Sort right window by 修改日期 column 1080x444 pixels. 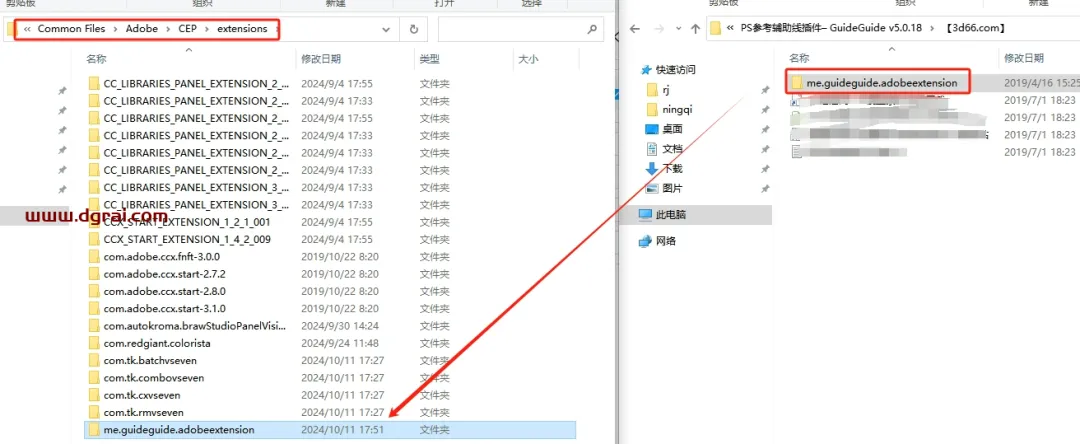click(1024, 58)
